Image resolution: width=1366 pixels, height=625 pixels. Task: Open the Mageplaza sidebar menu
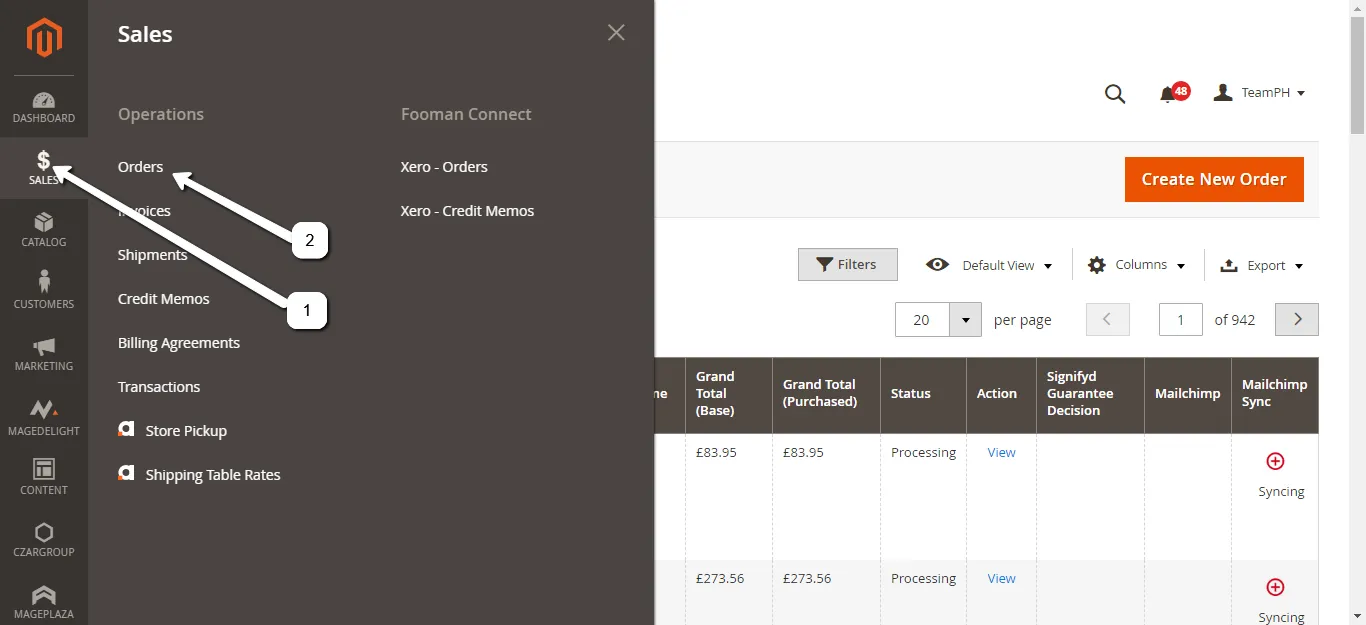(44, 602)
